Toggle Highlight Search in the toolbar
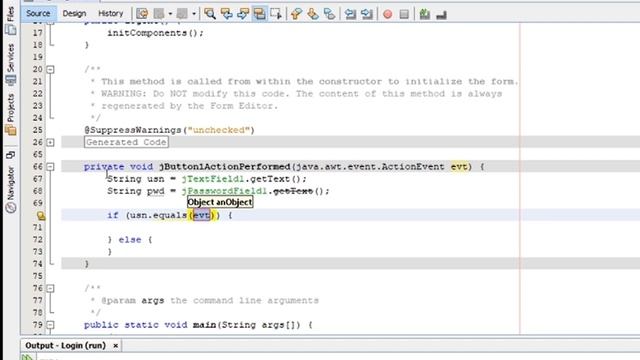 (259, 14)
